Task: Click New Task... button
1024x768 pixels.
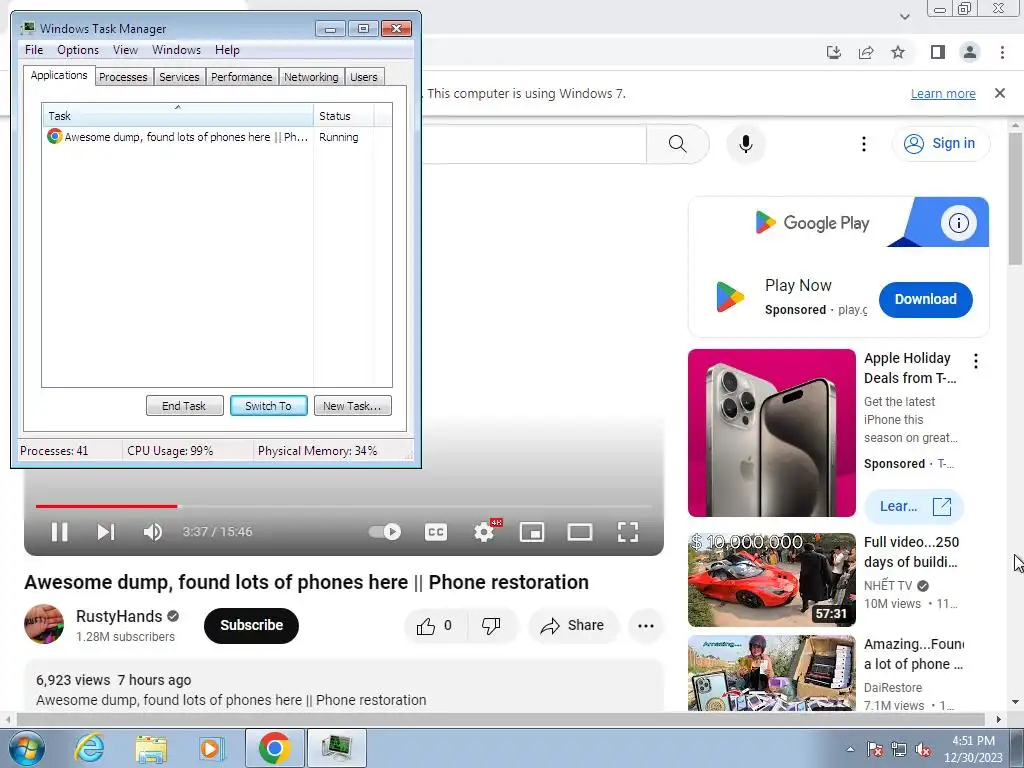Action: tap(353, 406)
